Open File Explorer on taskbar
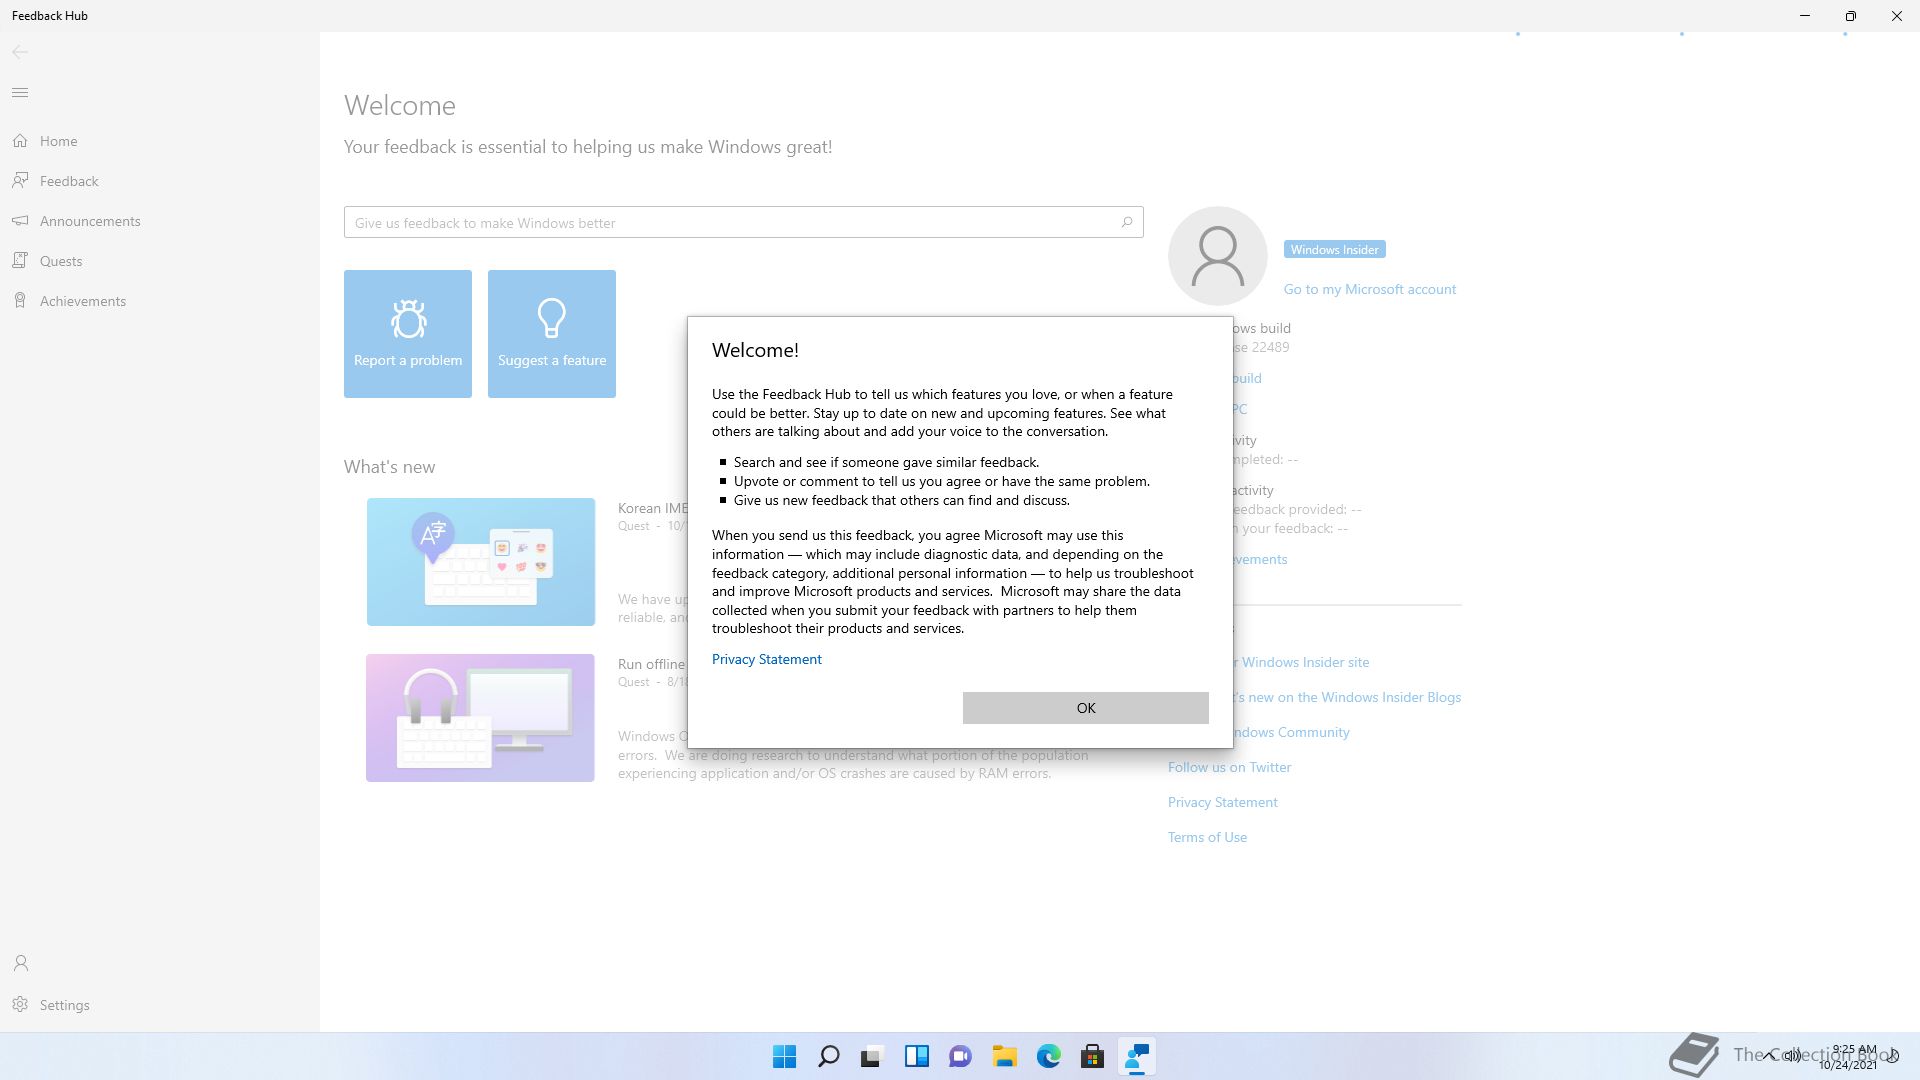The height and width of the screenshot is (1080, 1920). point(1005,1056)
